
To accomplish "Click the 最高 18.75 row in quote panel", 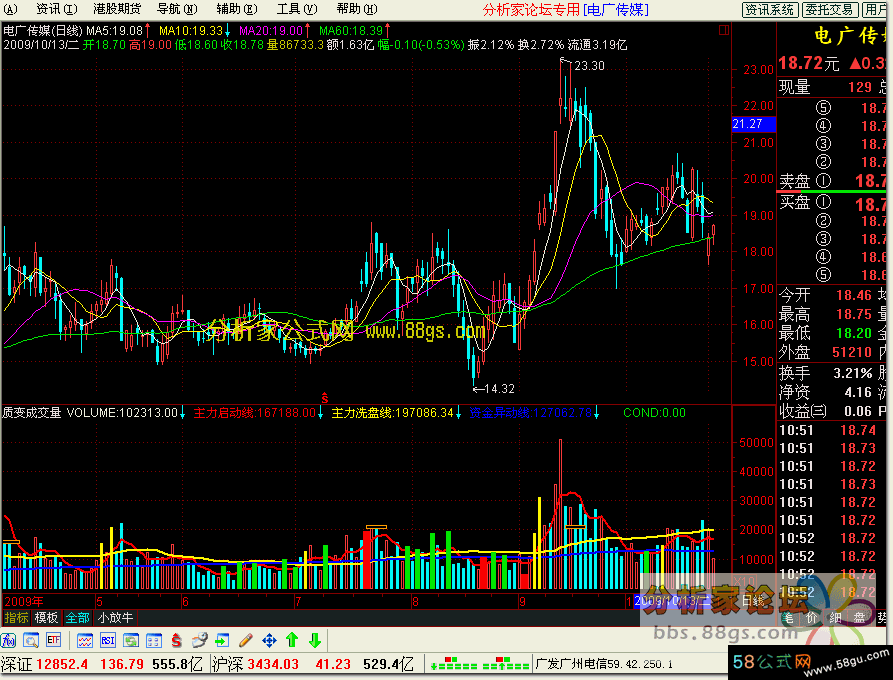I will click(x=825, y=314).
